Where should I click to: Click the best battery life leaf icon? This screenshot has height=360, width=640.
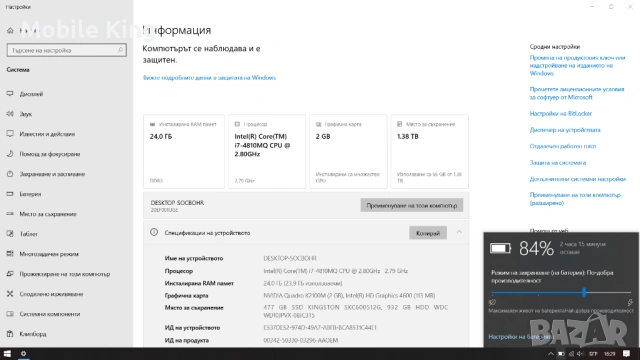click(492, 302)
